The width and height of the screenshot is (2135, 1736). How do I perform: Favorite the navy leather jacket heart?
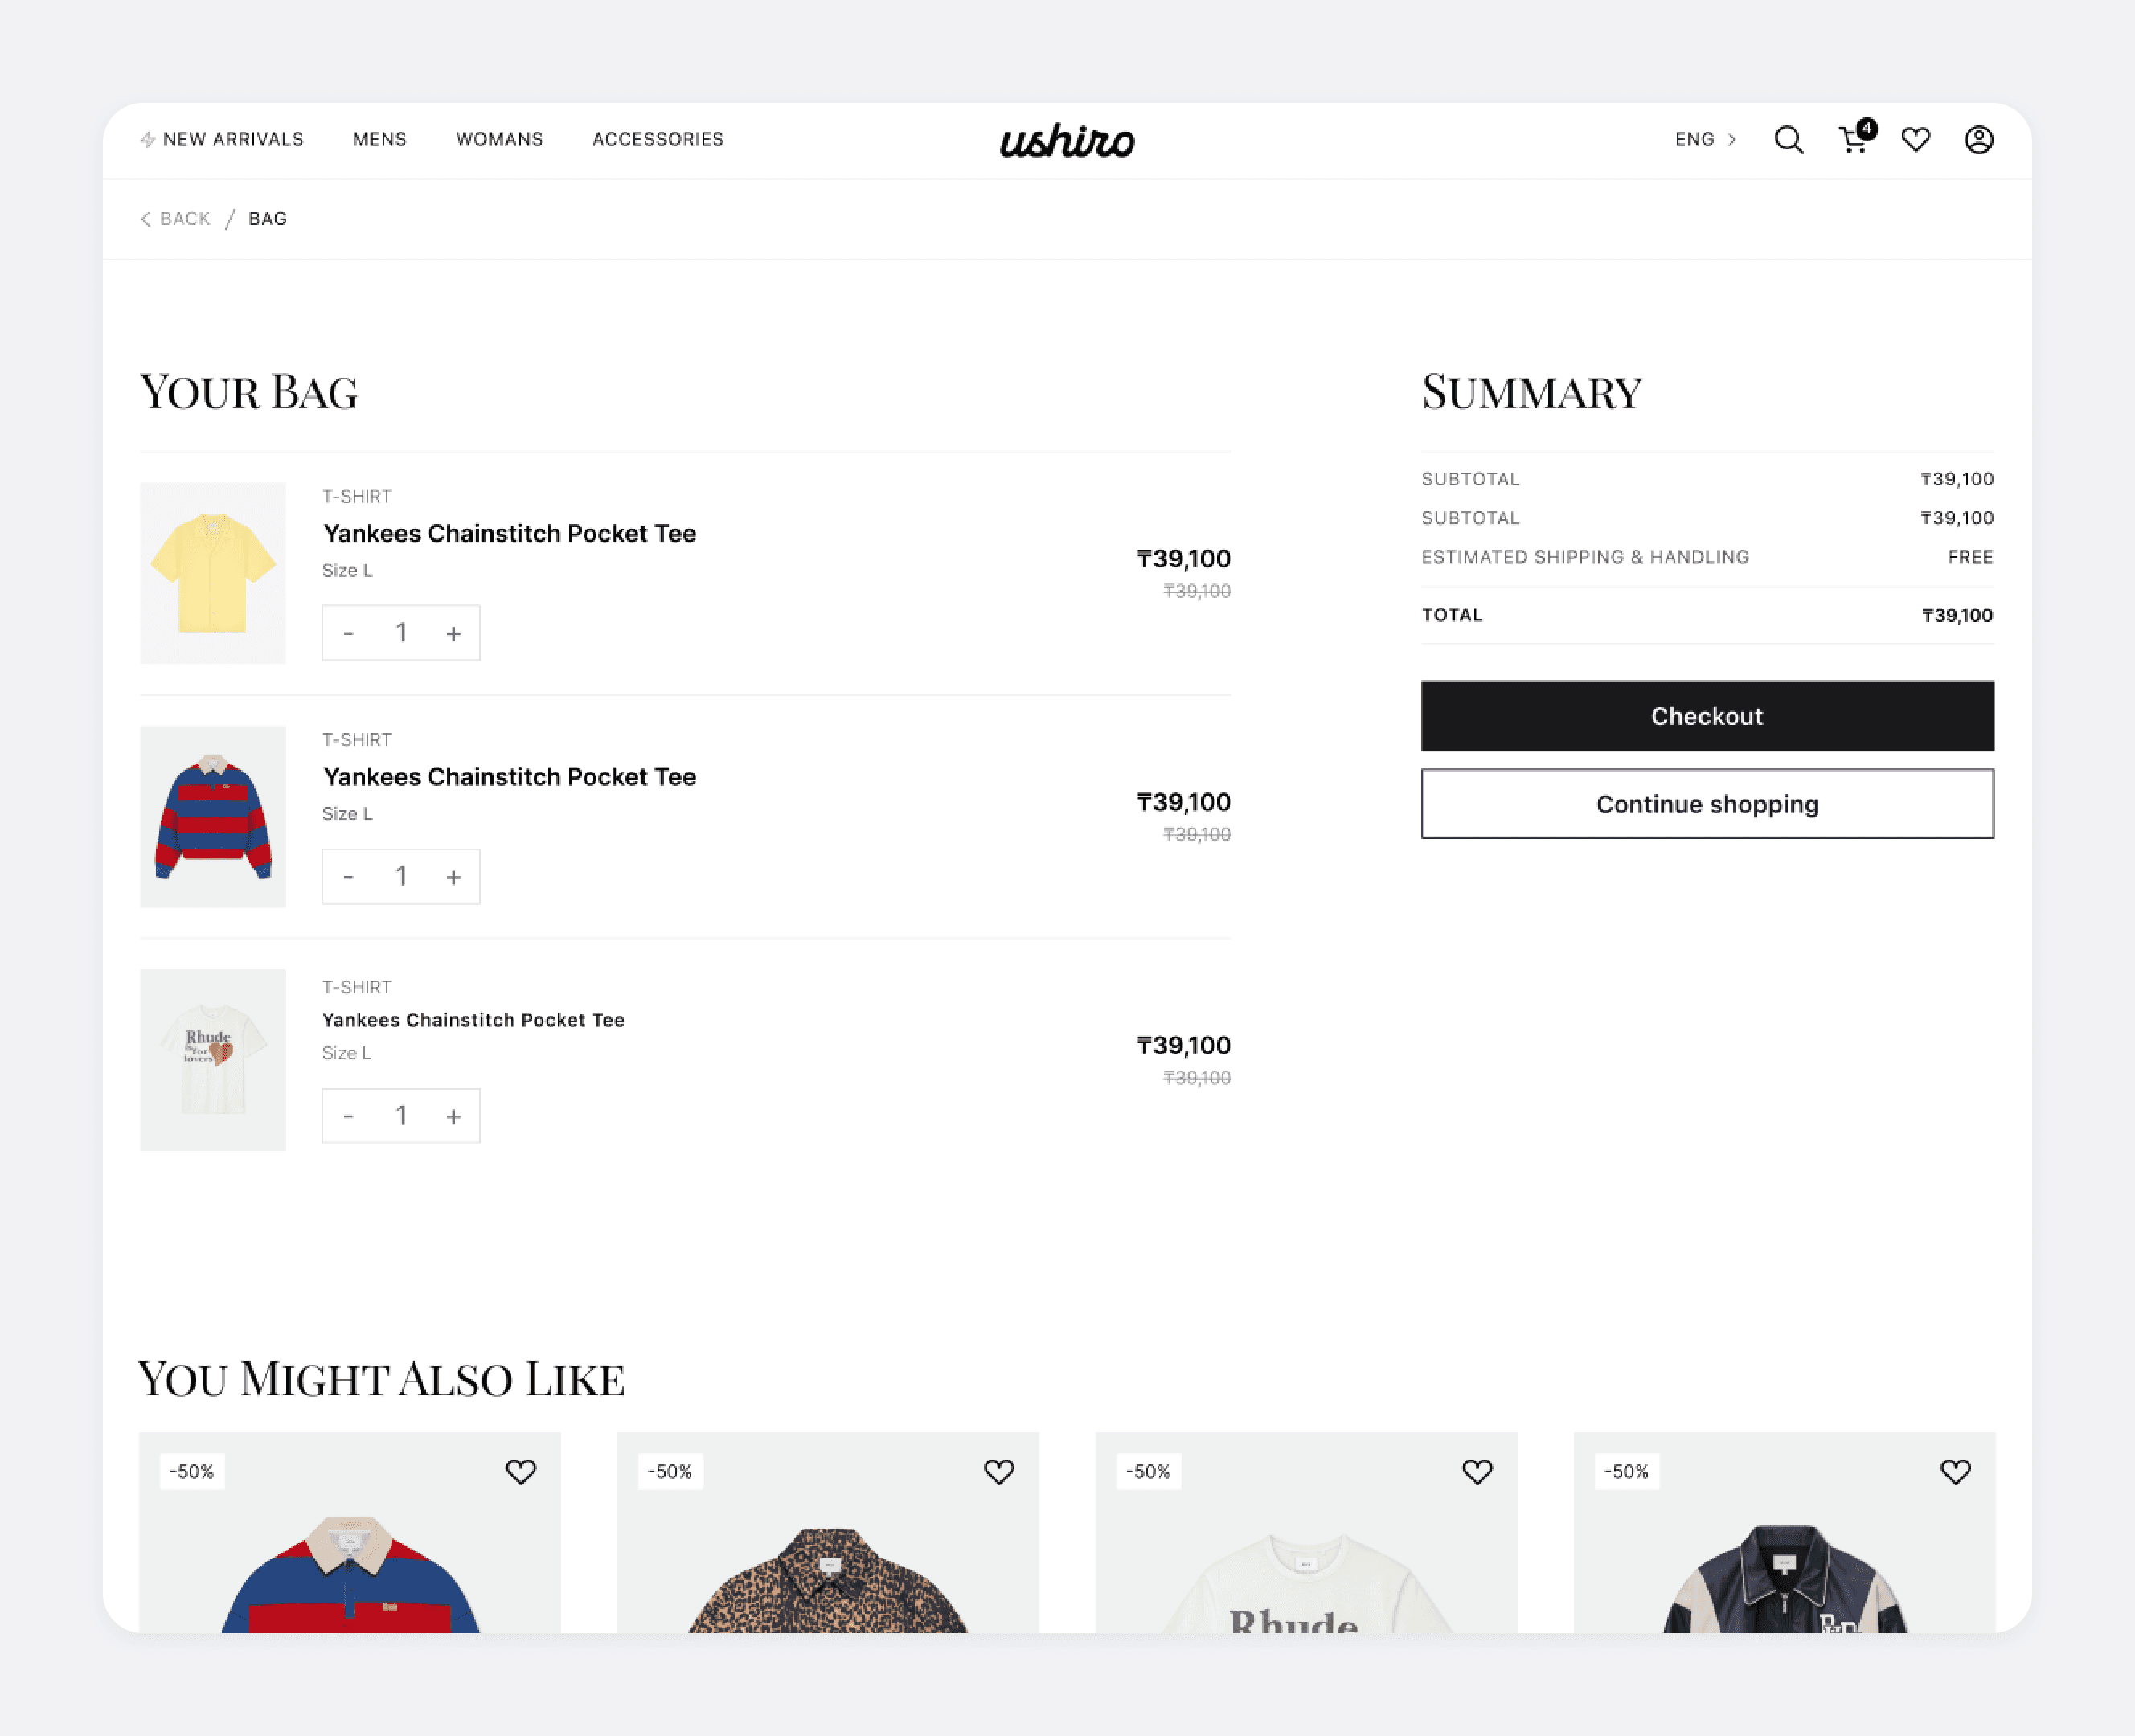coord(1956,1472)
